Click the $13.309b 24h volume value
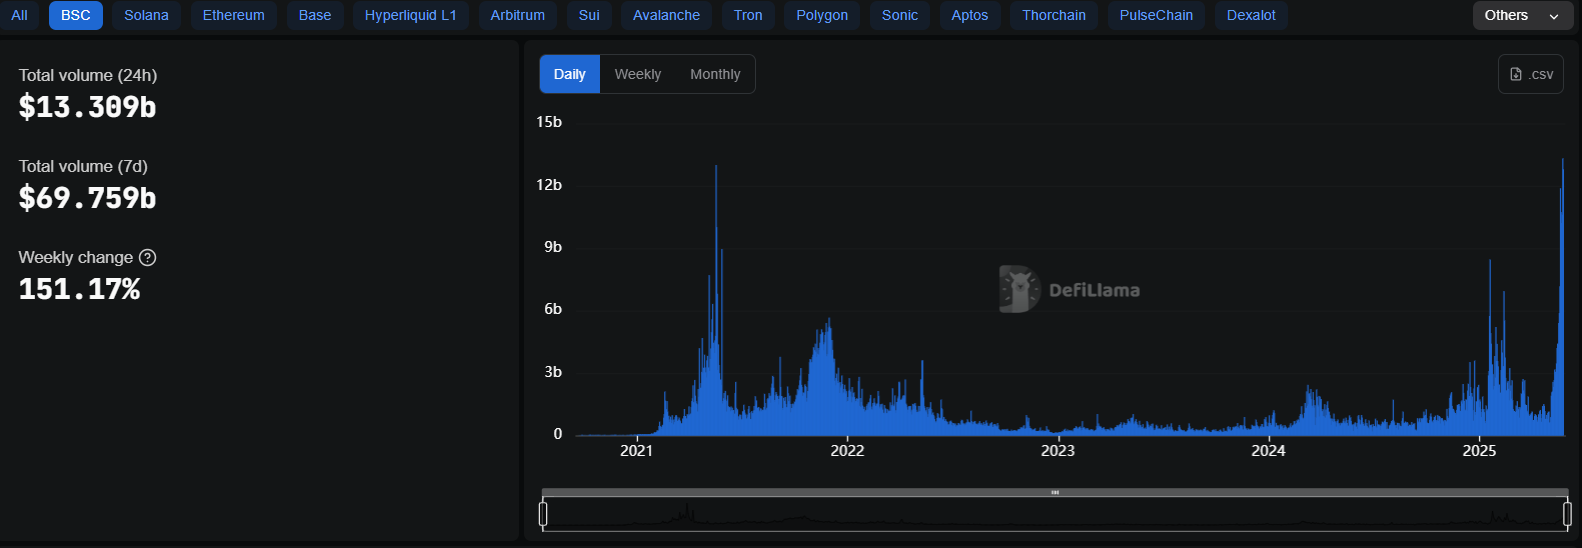Screen dimensions: 1582x548 click(88, 107)
